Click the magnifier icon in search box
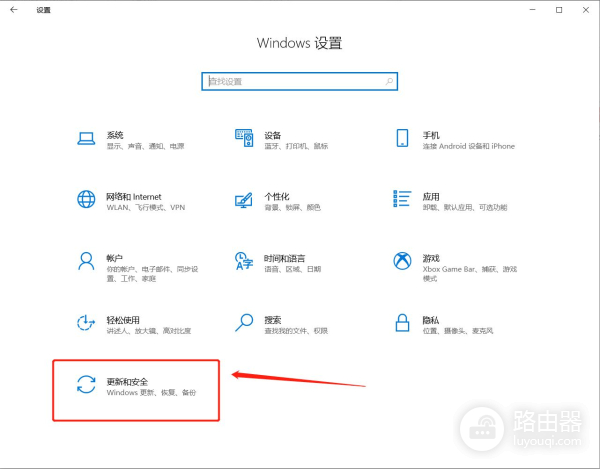The image size is (600, 469). pyautogui.click(x=389, y=81)
